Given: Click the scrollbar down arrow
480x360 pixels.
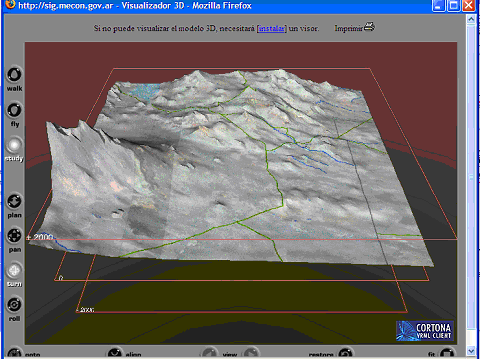Looking at the screenshot, I should tap(471, 351).
